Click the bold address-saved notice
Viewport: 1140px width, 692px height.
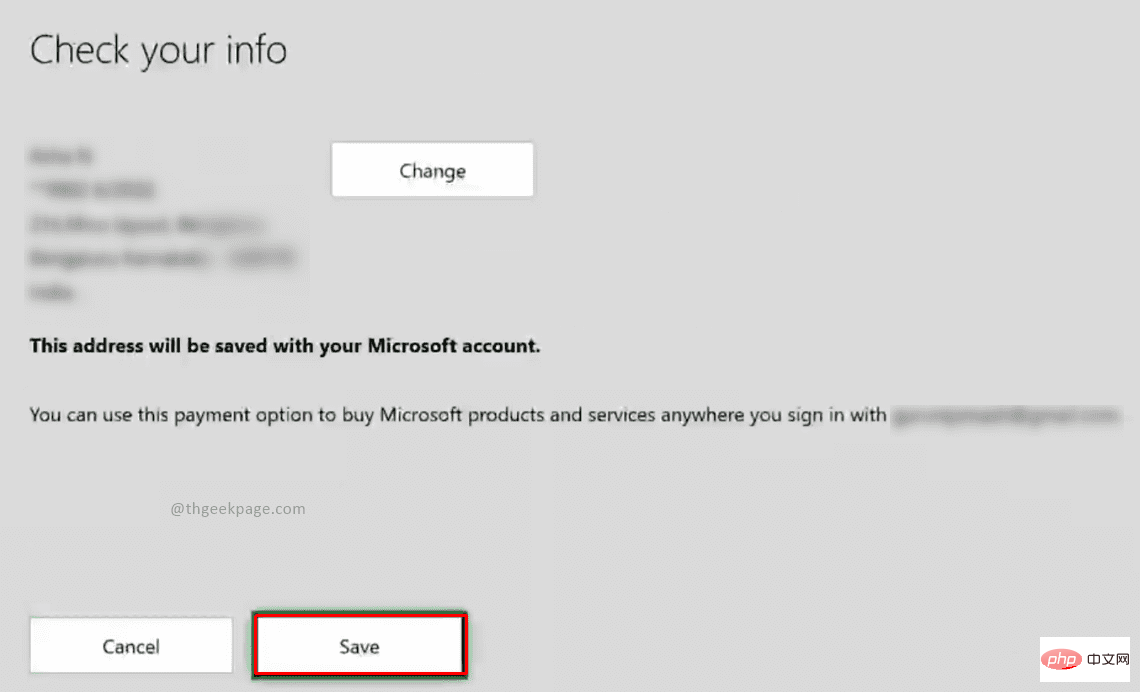[285, 347]
